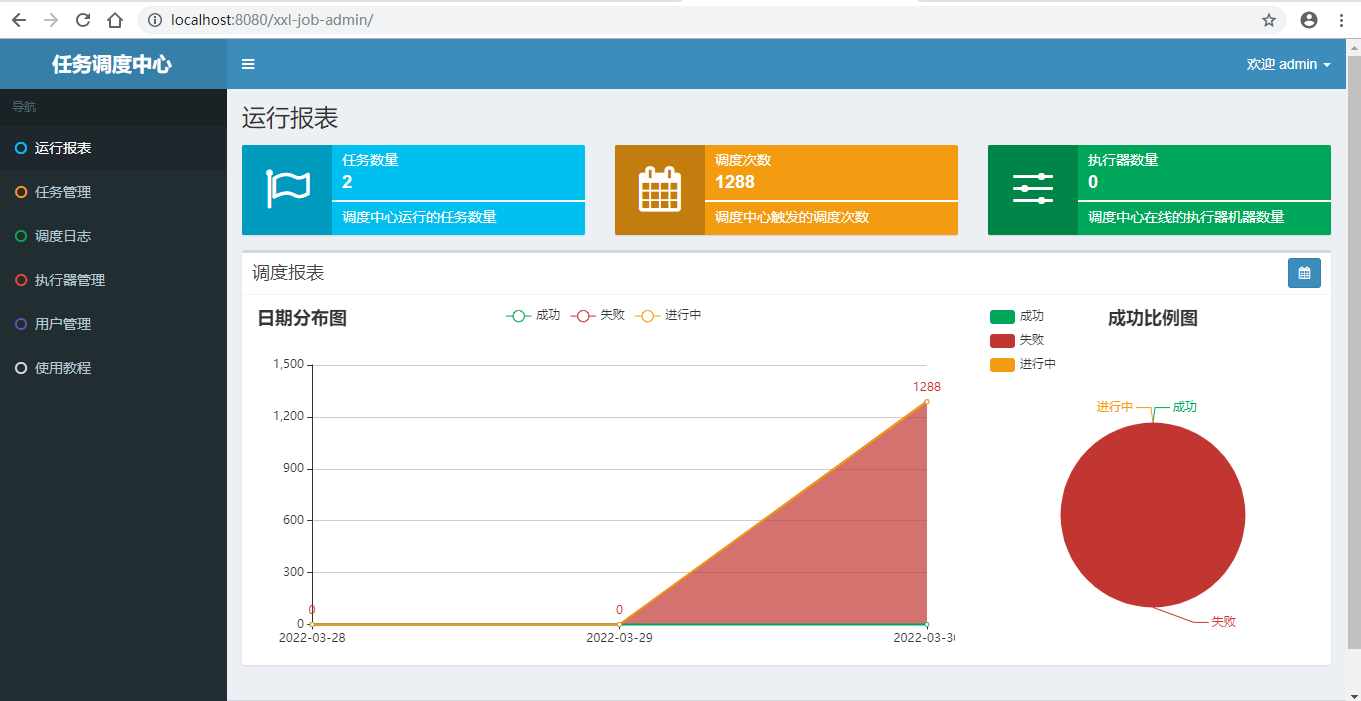Open the browser three-dot menu

1341,19
